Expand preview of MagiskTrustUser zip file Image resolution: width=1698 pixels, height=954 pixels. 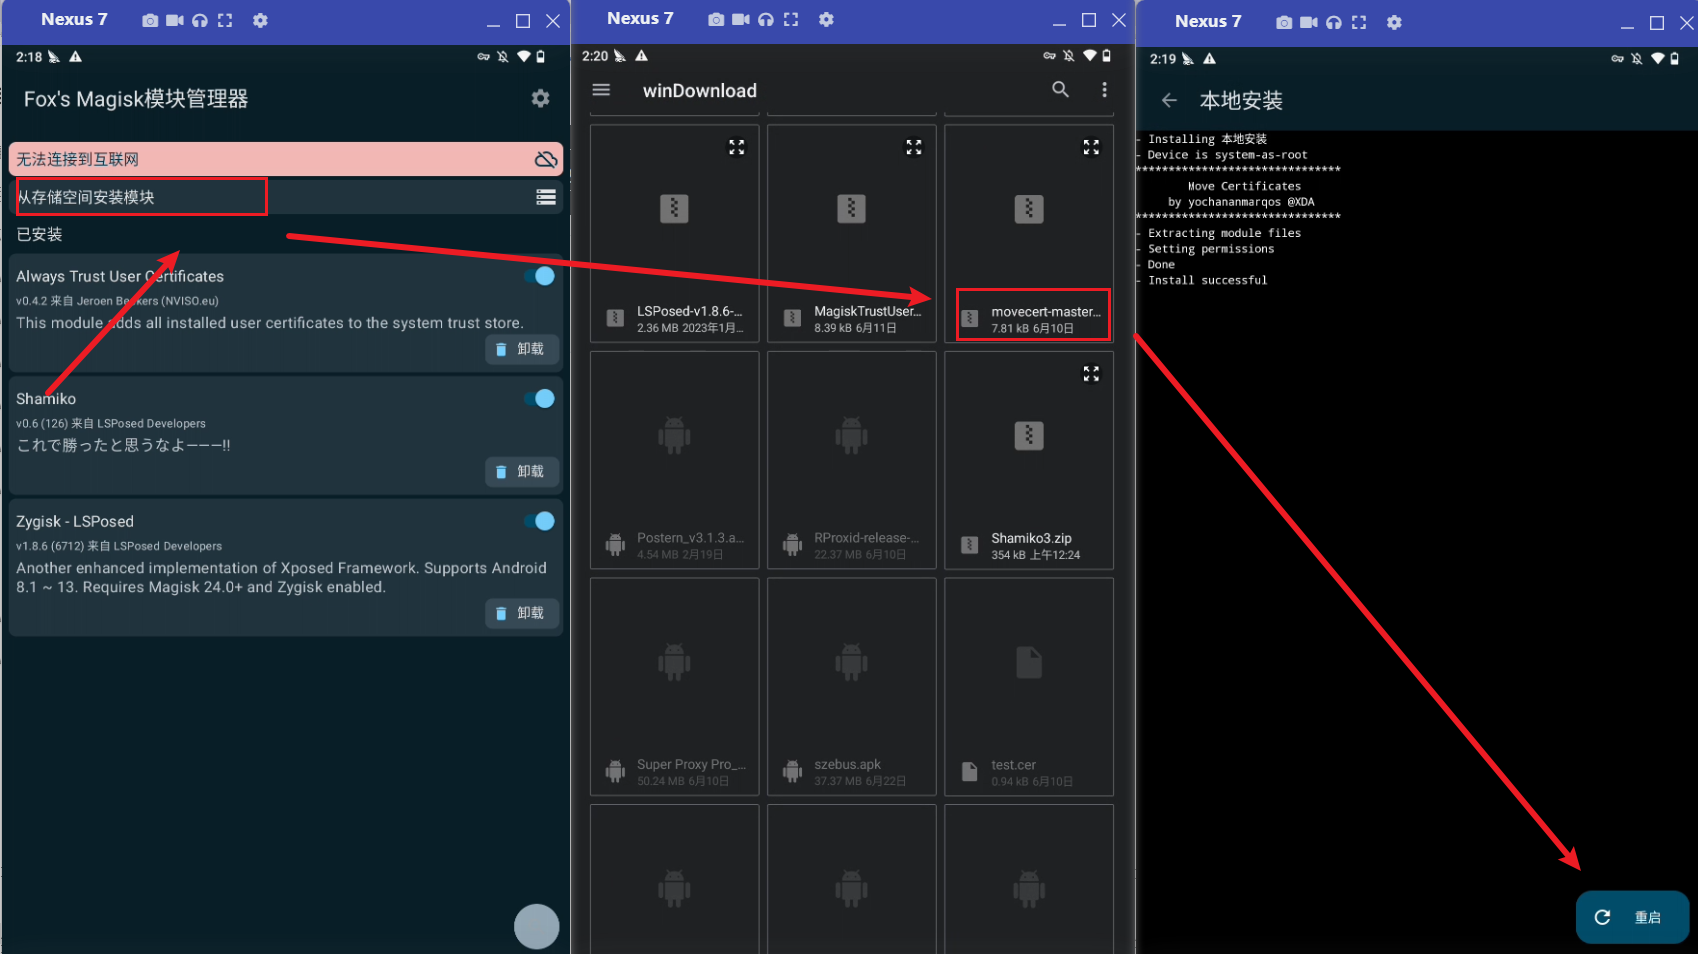pyautogui.click(x=914, y=147)
